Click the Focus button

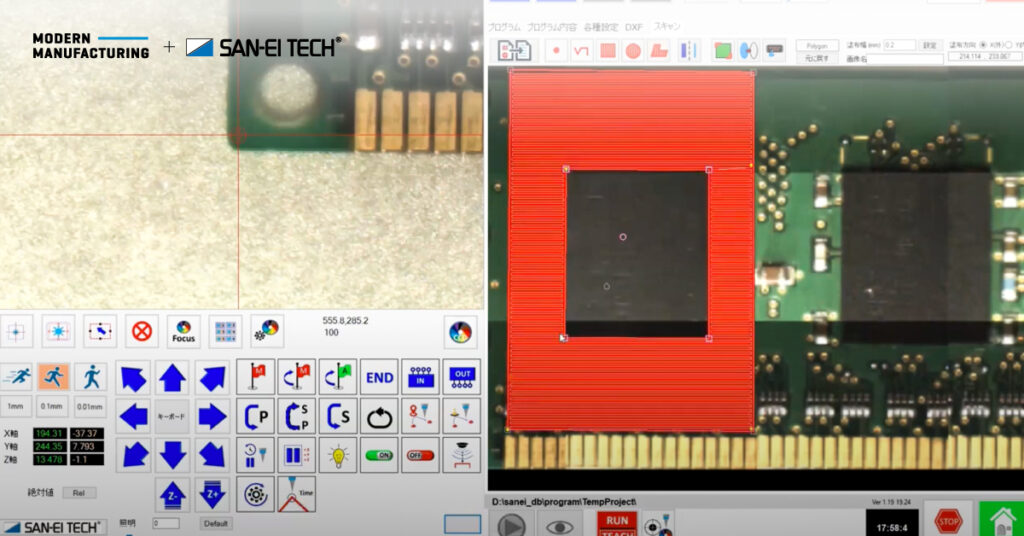point(183,331)
